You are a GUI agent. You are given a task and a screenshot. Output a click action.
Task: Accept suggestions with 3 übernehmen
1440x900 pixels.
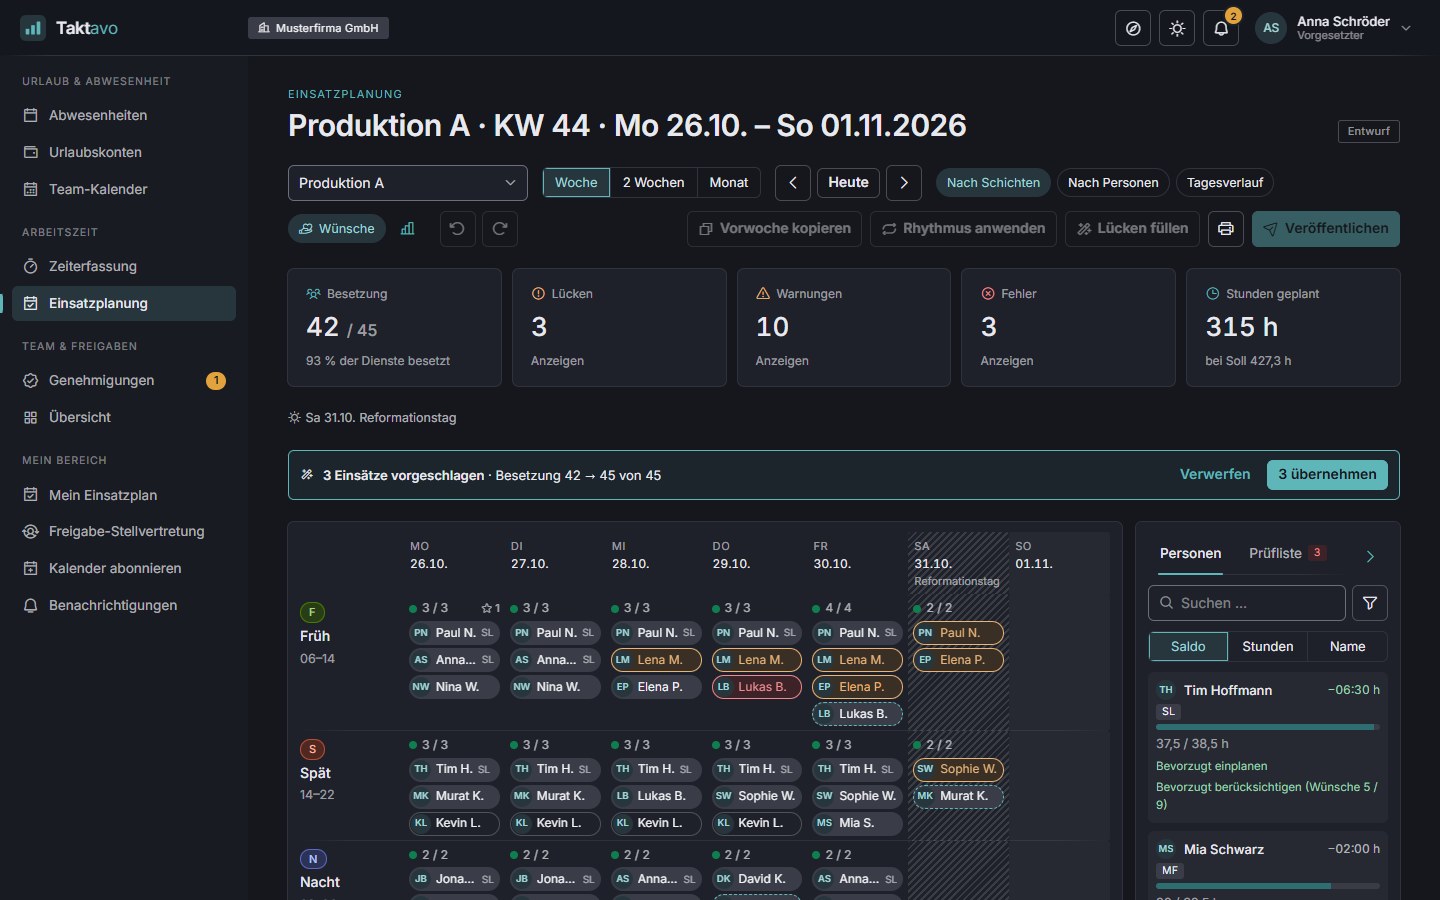1327,475
